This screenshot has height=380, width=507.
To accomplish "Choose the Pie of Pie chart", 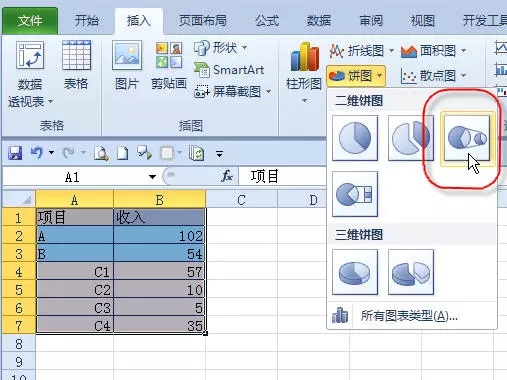I will (x=467, y=138).
